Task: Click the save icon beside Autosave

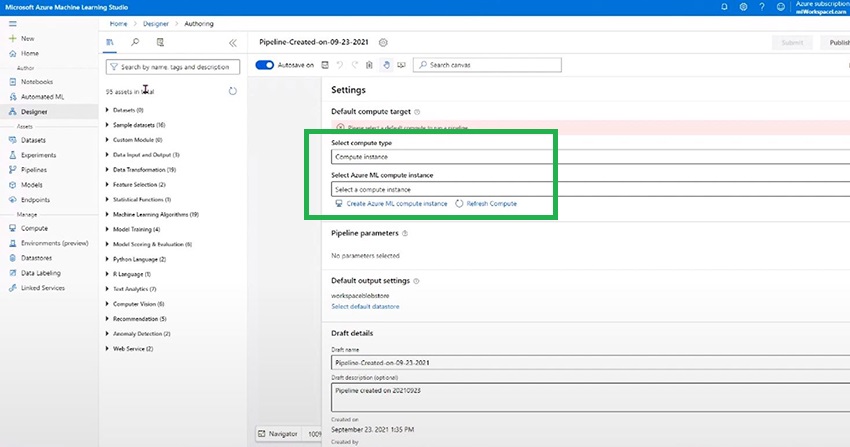Action: coord(325,65)
